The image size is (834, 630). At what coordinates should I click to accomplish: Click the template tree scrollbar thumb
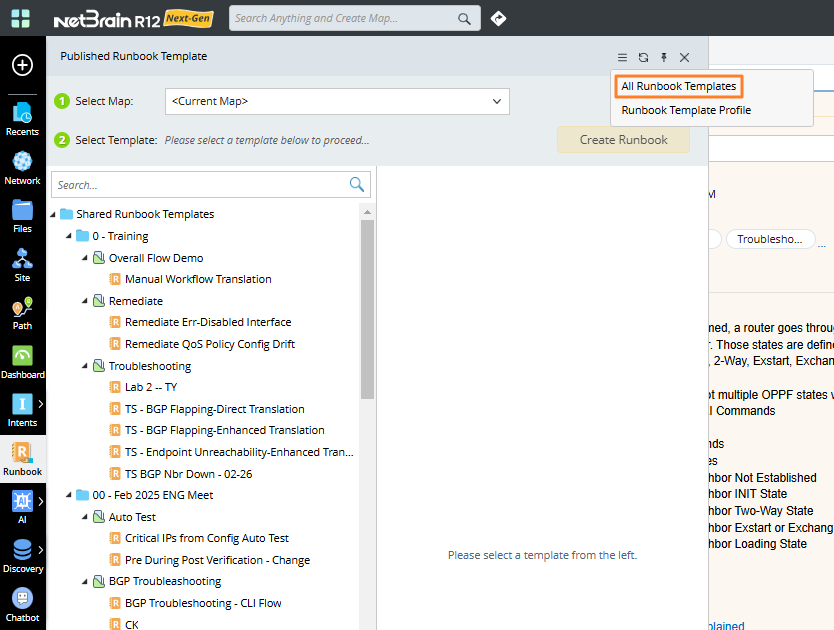pos(367,309)
